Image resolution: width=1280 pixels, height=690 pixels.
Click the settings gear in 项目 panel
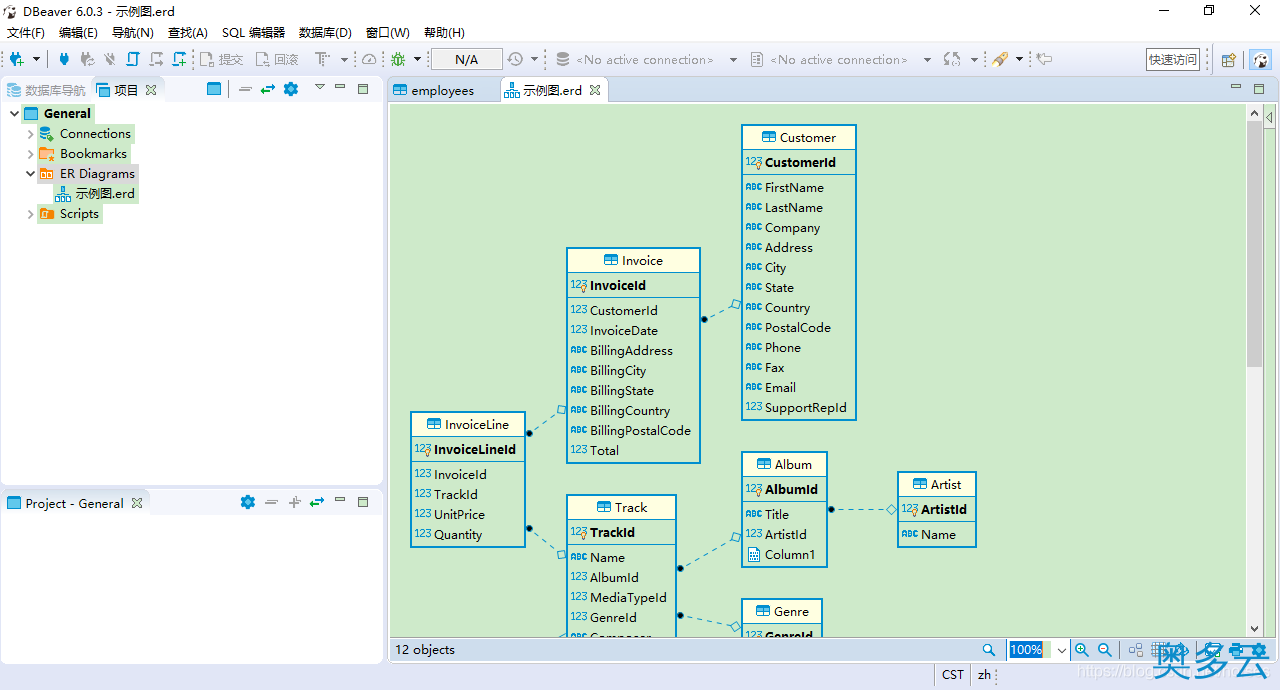pos(291,89)
